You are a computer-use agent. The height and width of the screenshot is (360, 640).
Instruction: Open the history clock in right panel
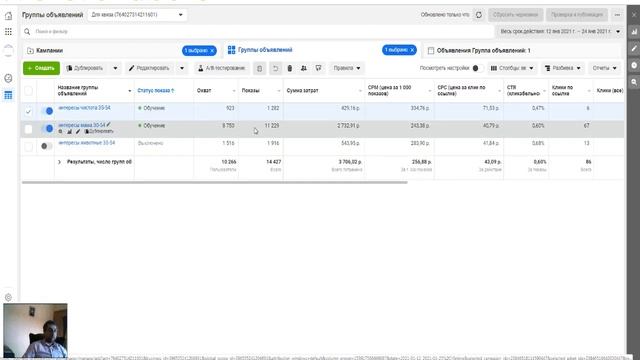click(x=634, y=65)
